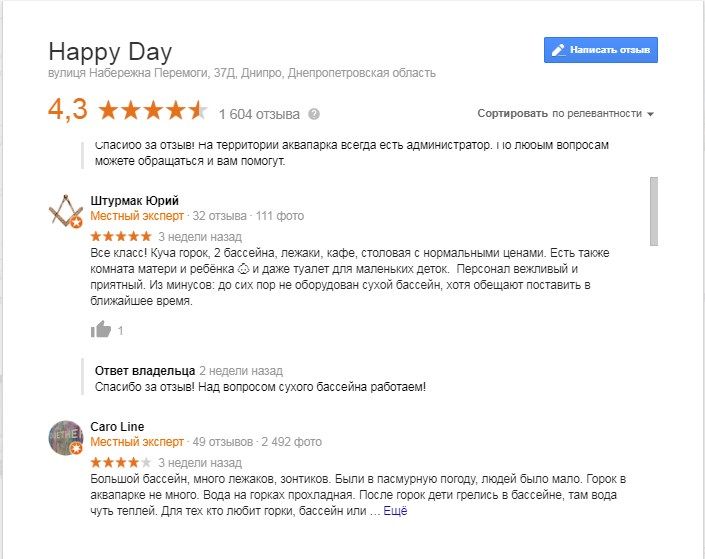Viewport: 705px width, 559px height.
Task: Click the pencil icon on the write-review button
Action: (x=558, y=49)
